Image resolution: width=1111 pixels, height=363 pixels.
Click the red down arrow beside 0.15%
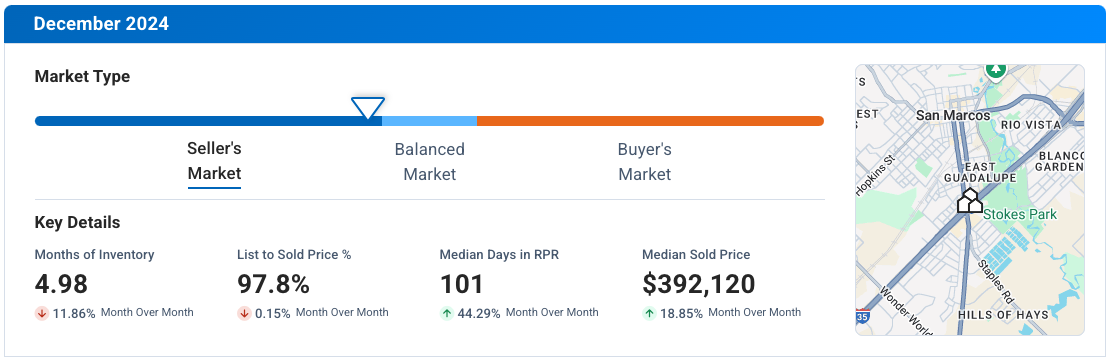244,313
